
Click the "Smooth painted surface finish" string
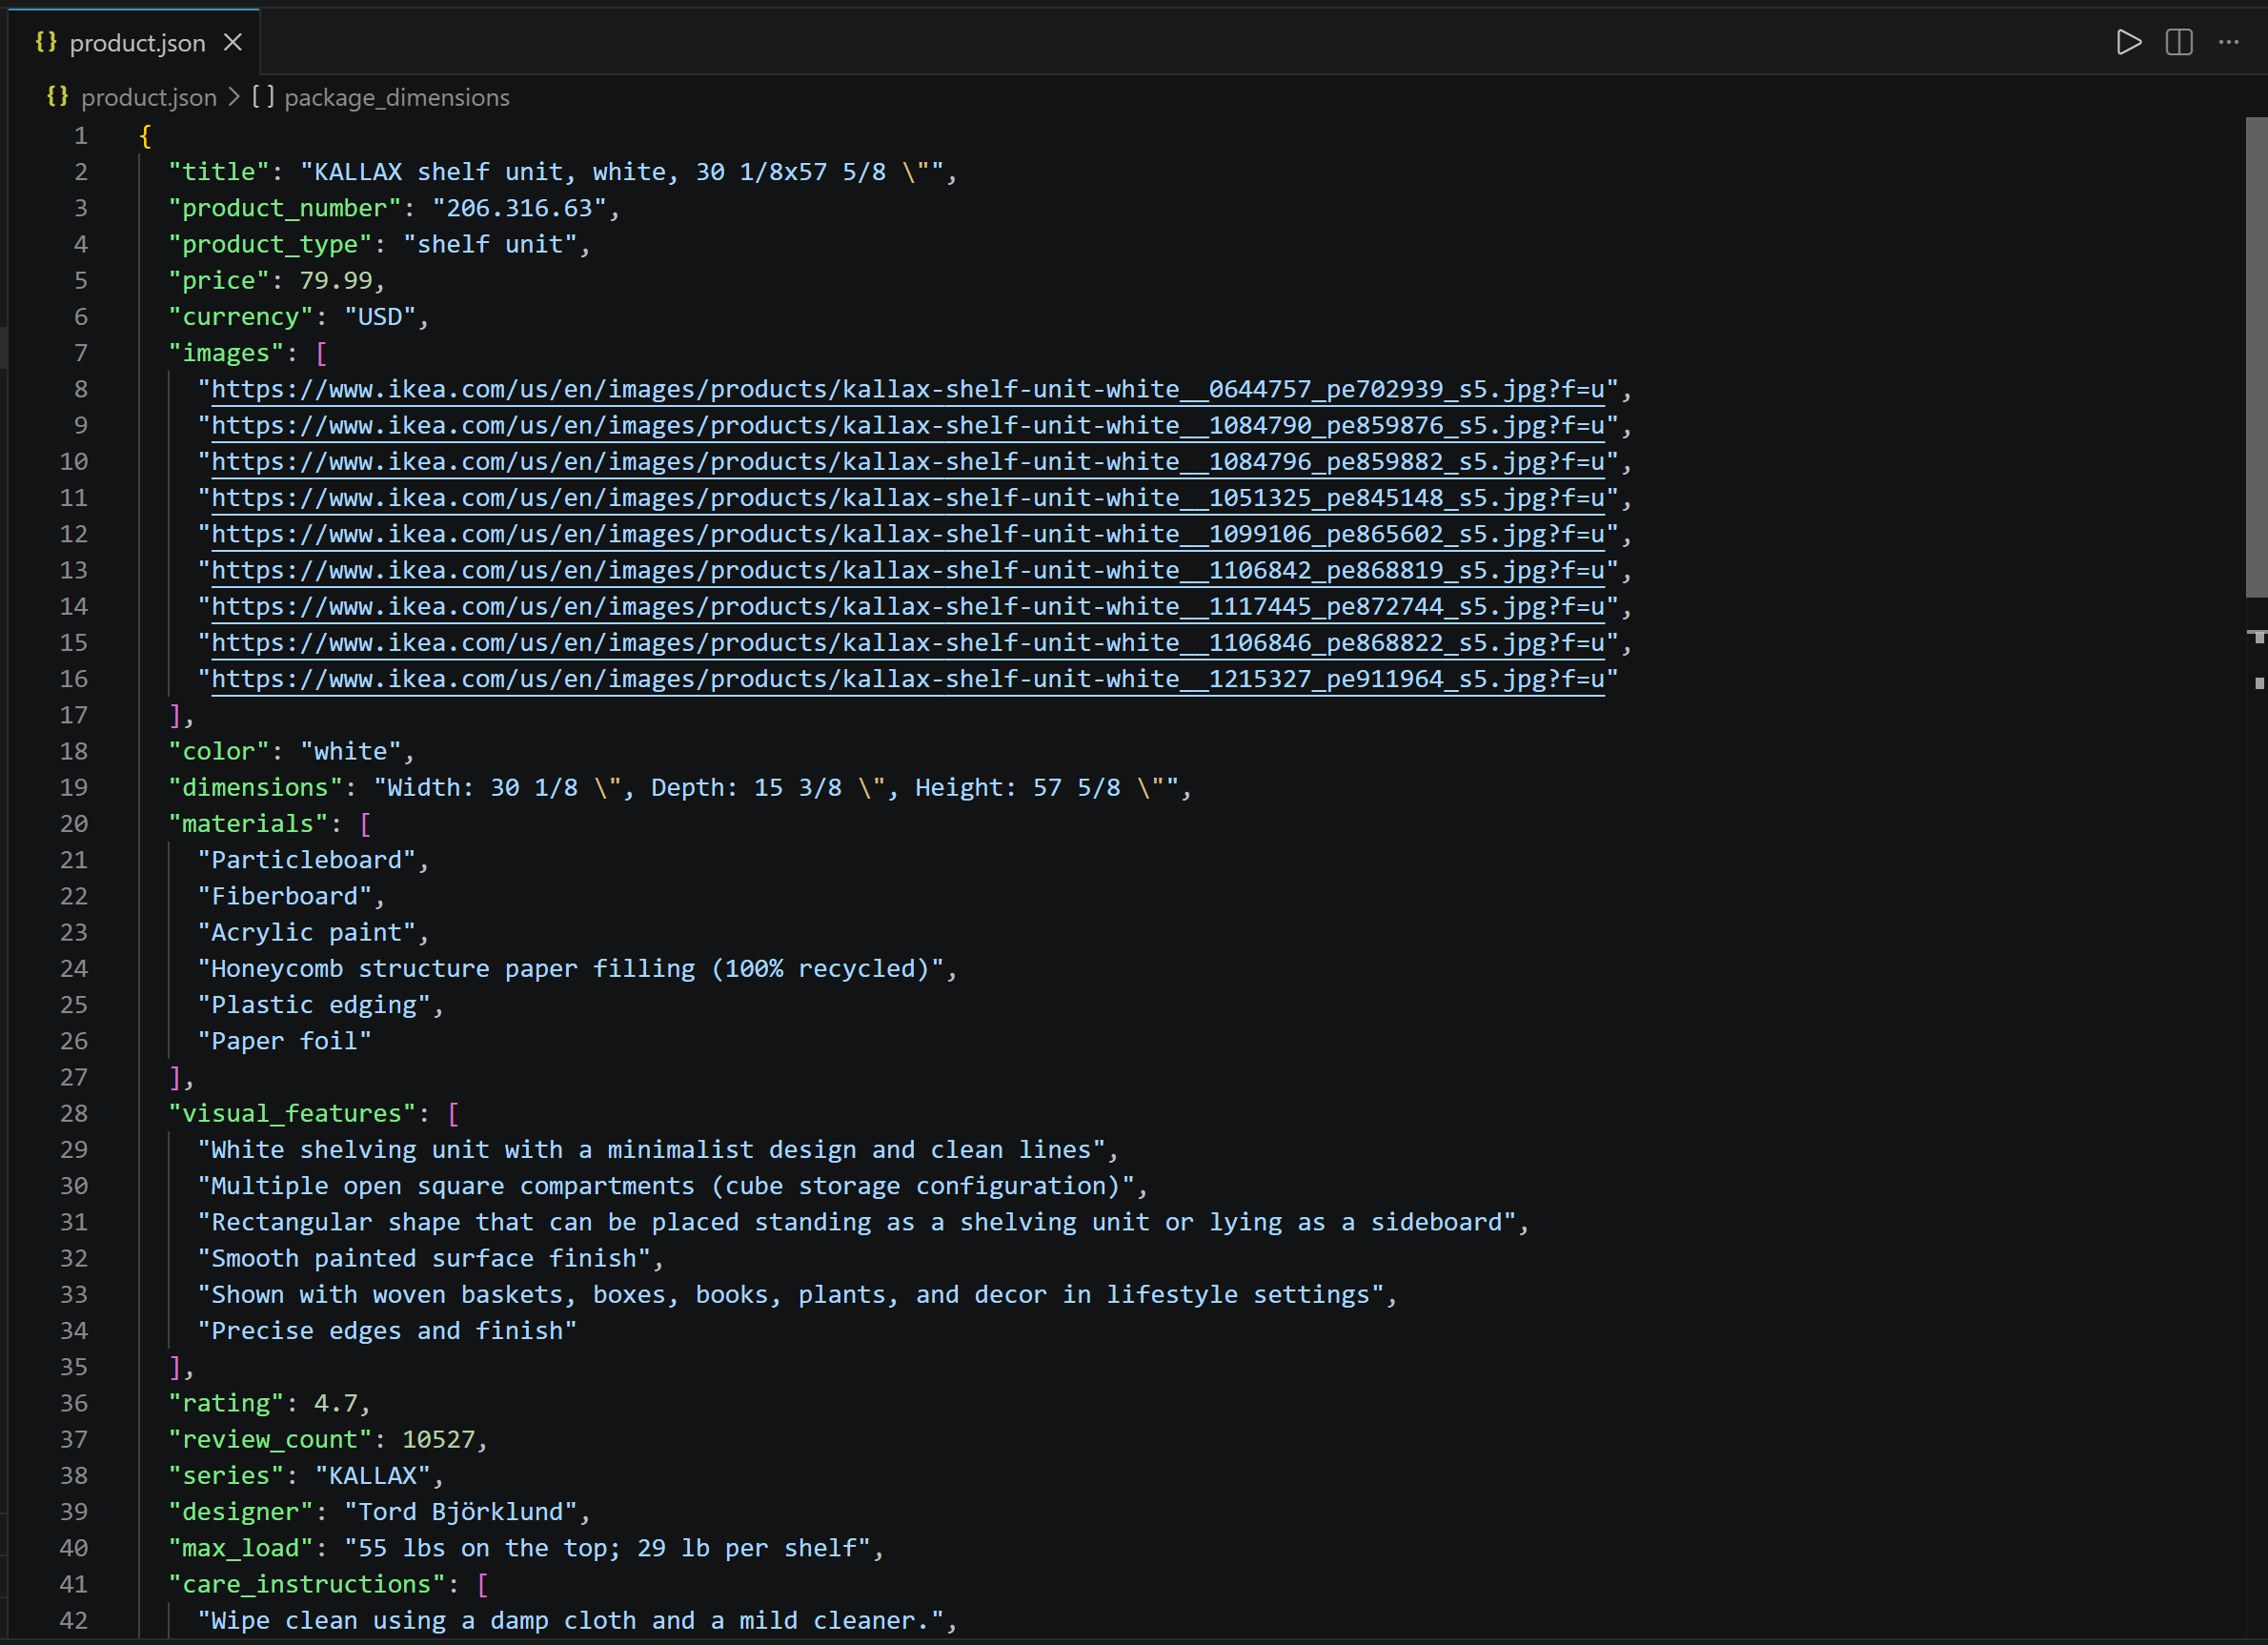coord(425,1258)
